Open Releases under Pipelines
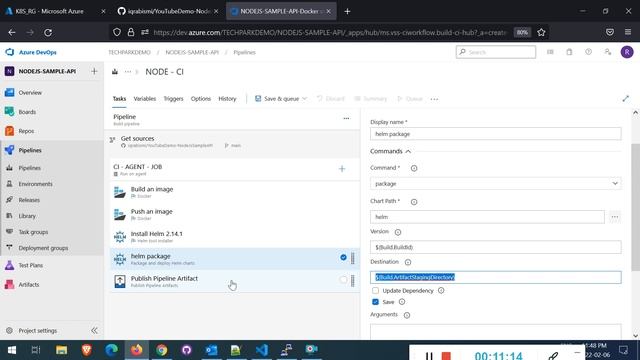This screenshot has width=640, height=360. [29, 200]
